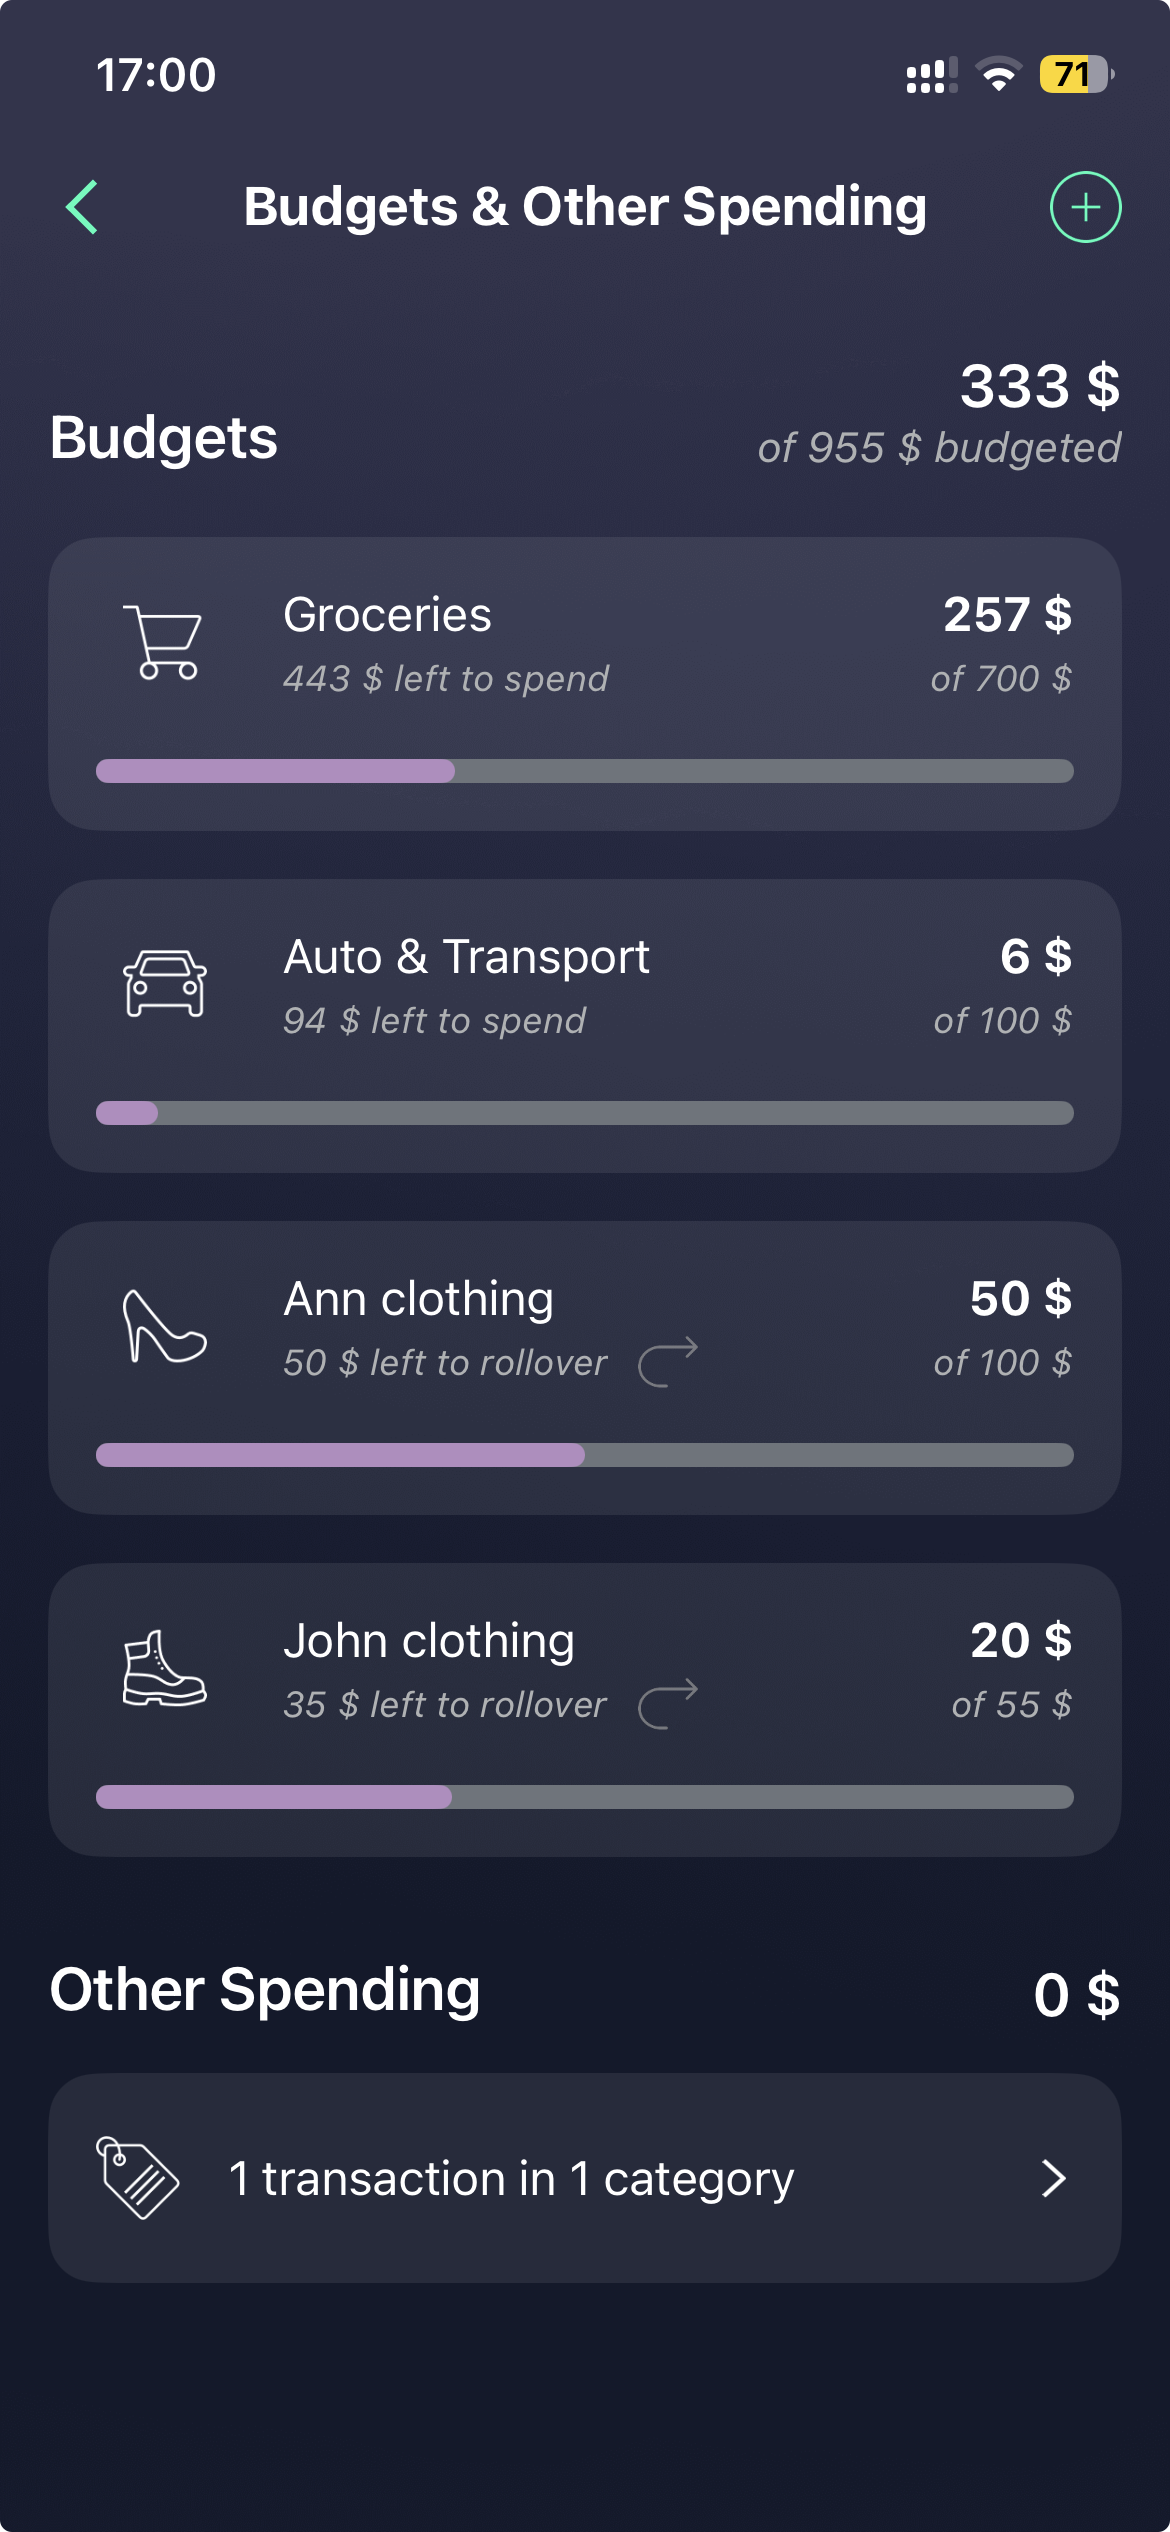Click the Groceries progress bar
The image size is (1170, 2532).
coord(585,771)
